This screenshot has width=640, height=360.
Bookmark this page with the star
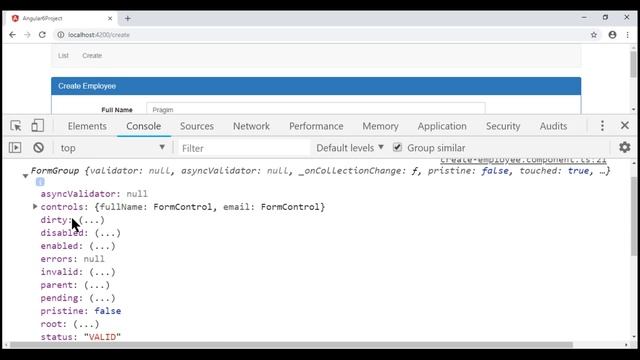point(593,35)
